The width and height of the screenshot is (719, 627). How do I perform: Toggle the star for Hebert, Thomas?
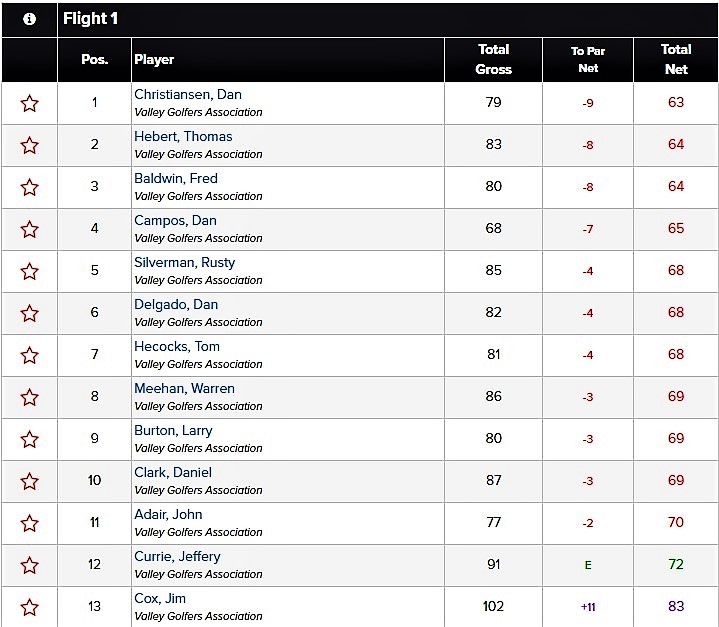pyautogui.click(x=29, y=145)
